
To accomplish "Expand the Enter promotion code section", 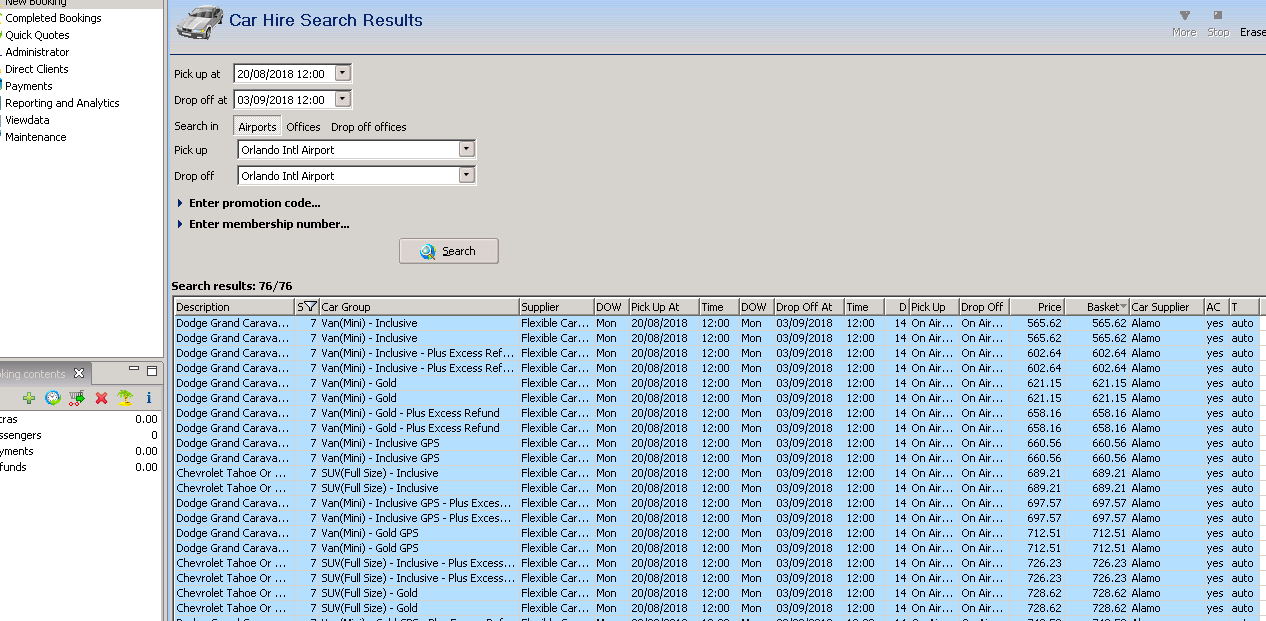I will click(x=254, y=203).
